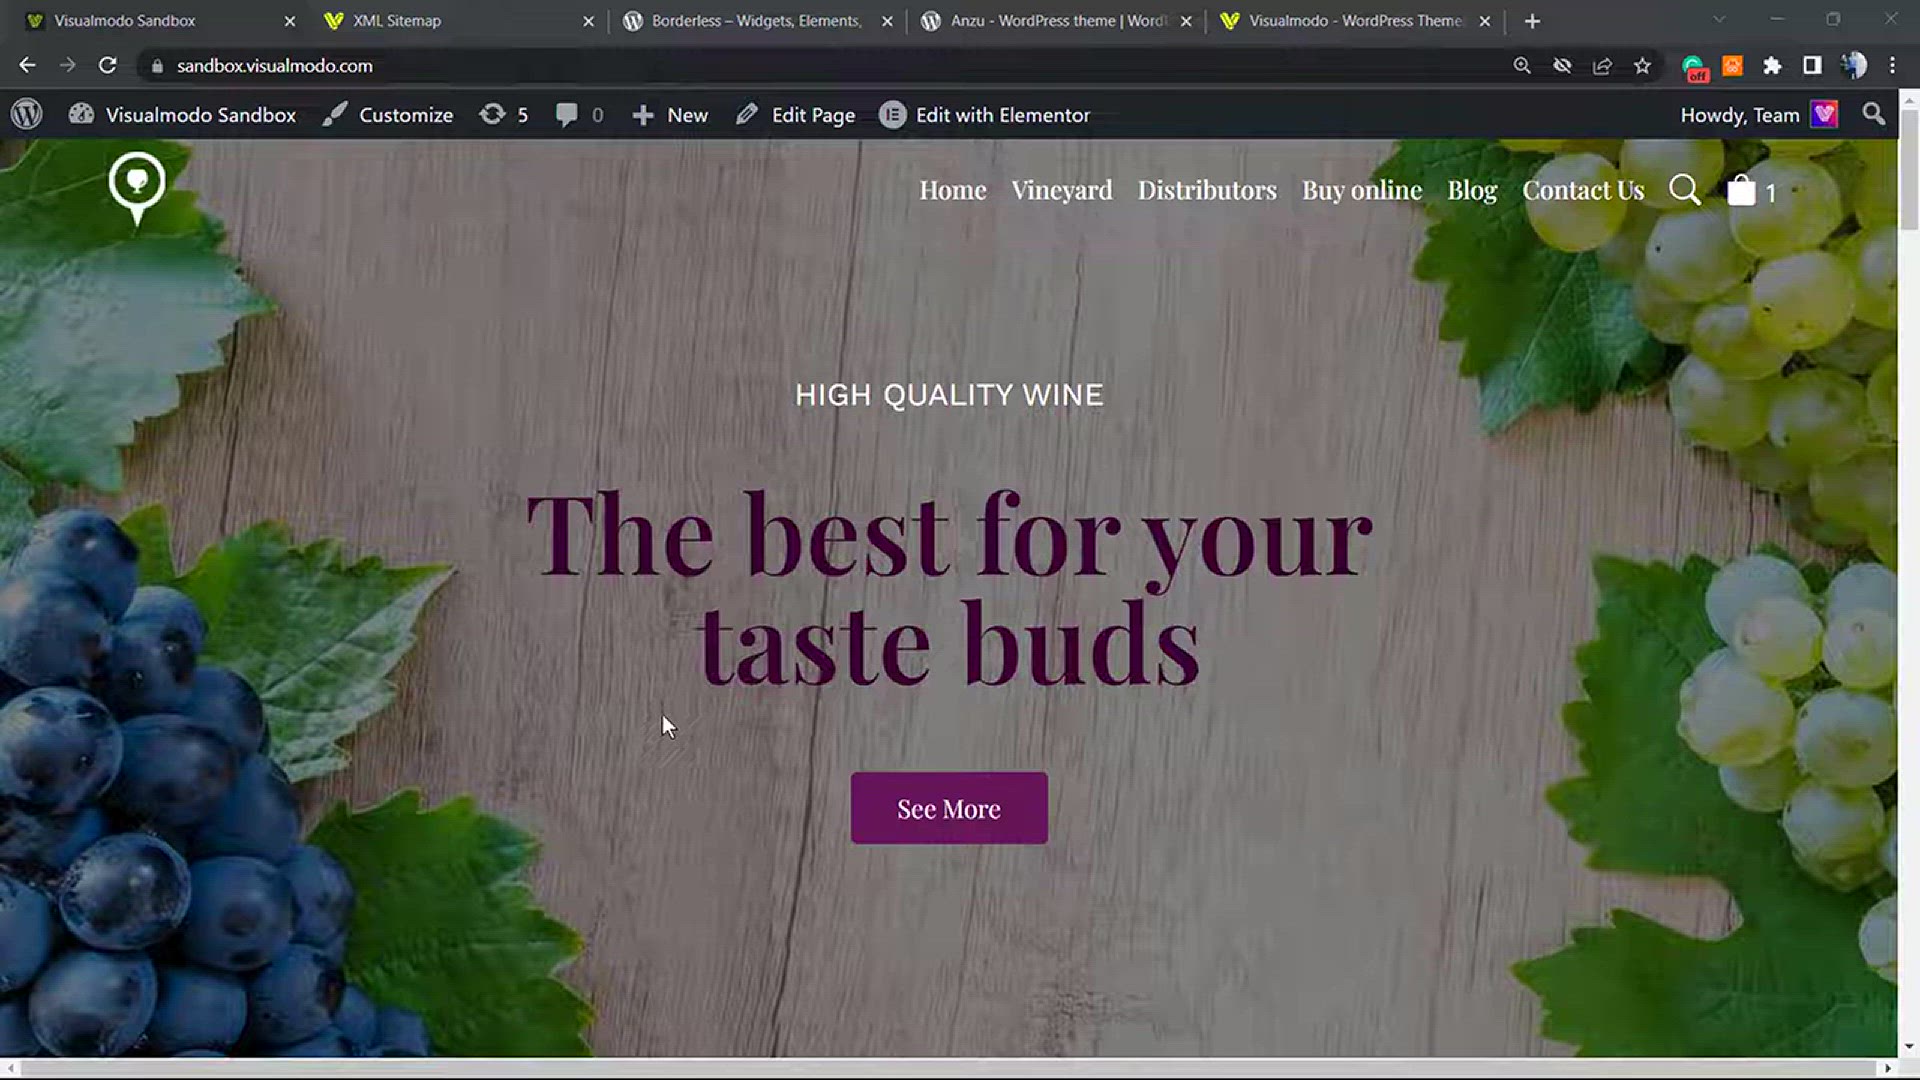Image resolution: width=1920 pixels, height=1080 pixels.
Task: Open the Buy online nav link
Action: pyautogui.click(x=1362, y=190)
